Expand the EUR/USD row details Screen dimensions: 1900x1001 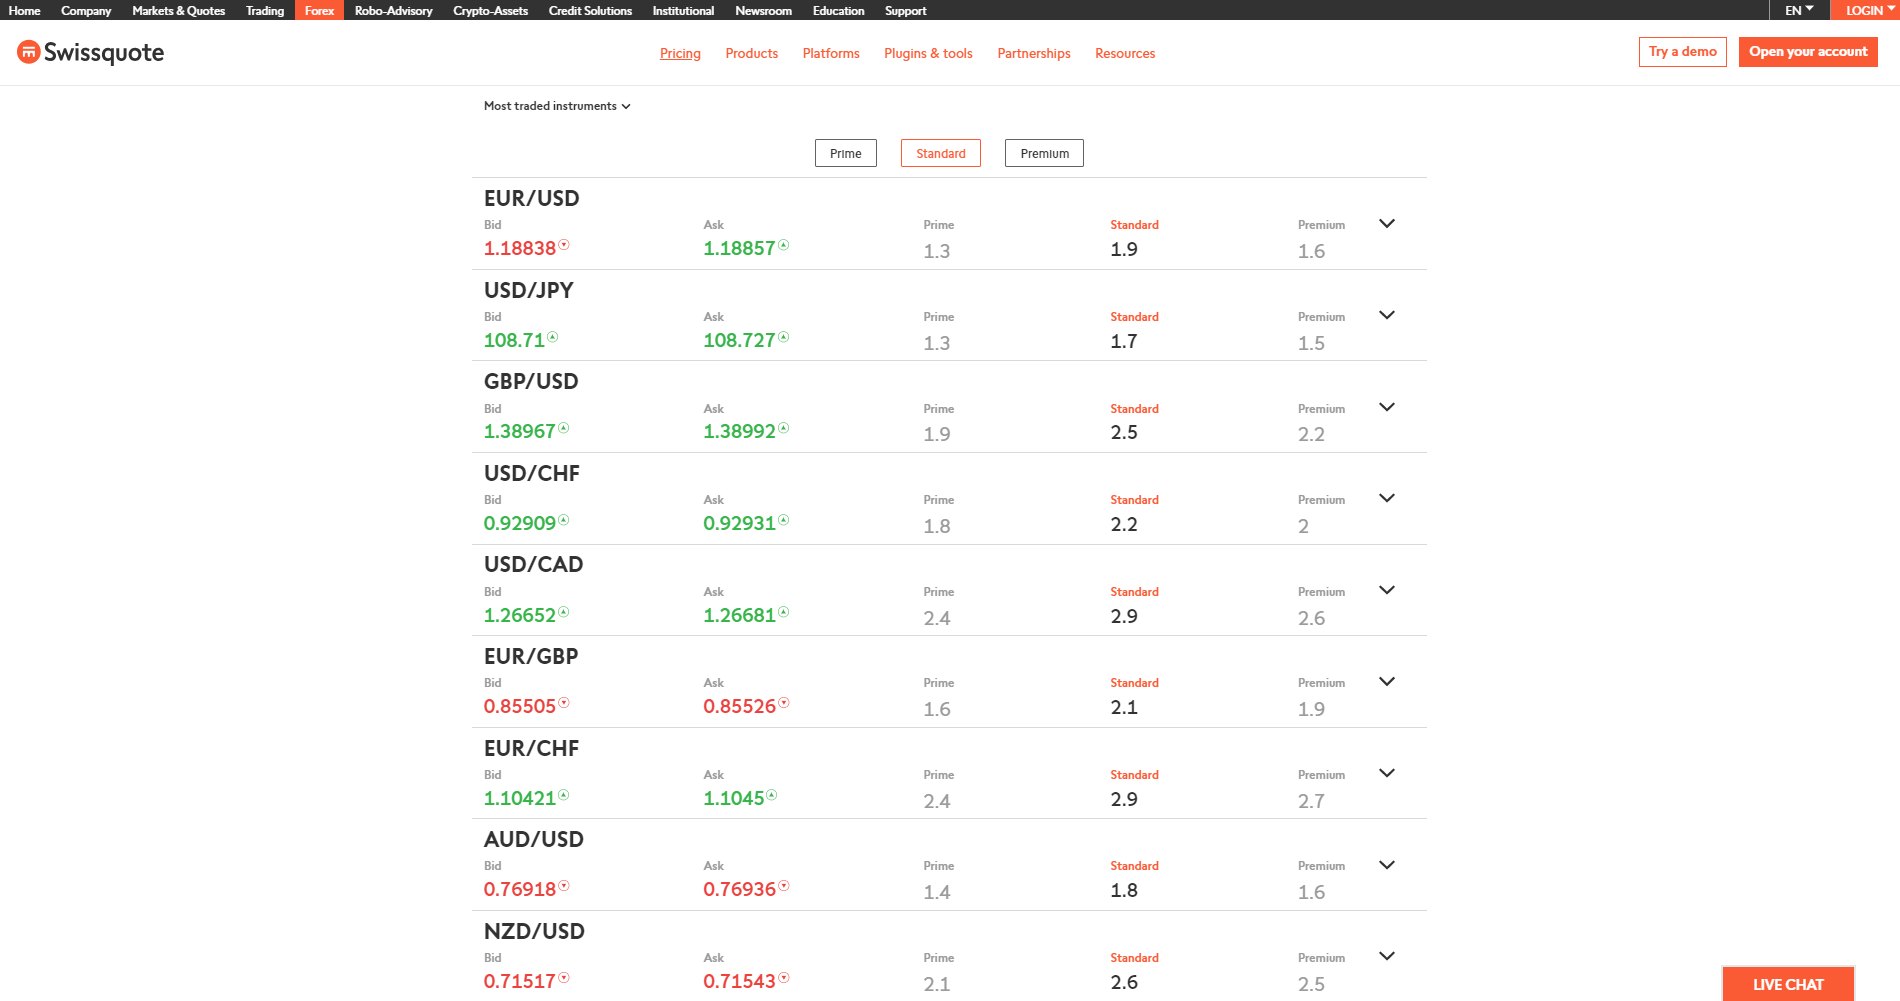pyautogui.click(x=1387, y=224)
